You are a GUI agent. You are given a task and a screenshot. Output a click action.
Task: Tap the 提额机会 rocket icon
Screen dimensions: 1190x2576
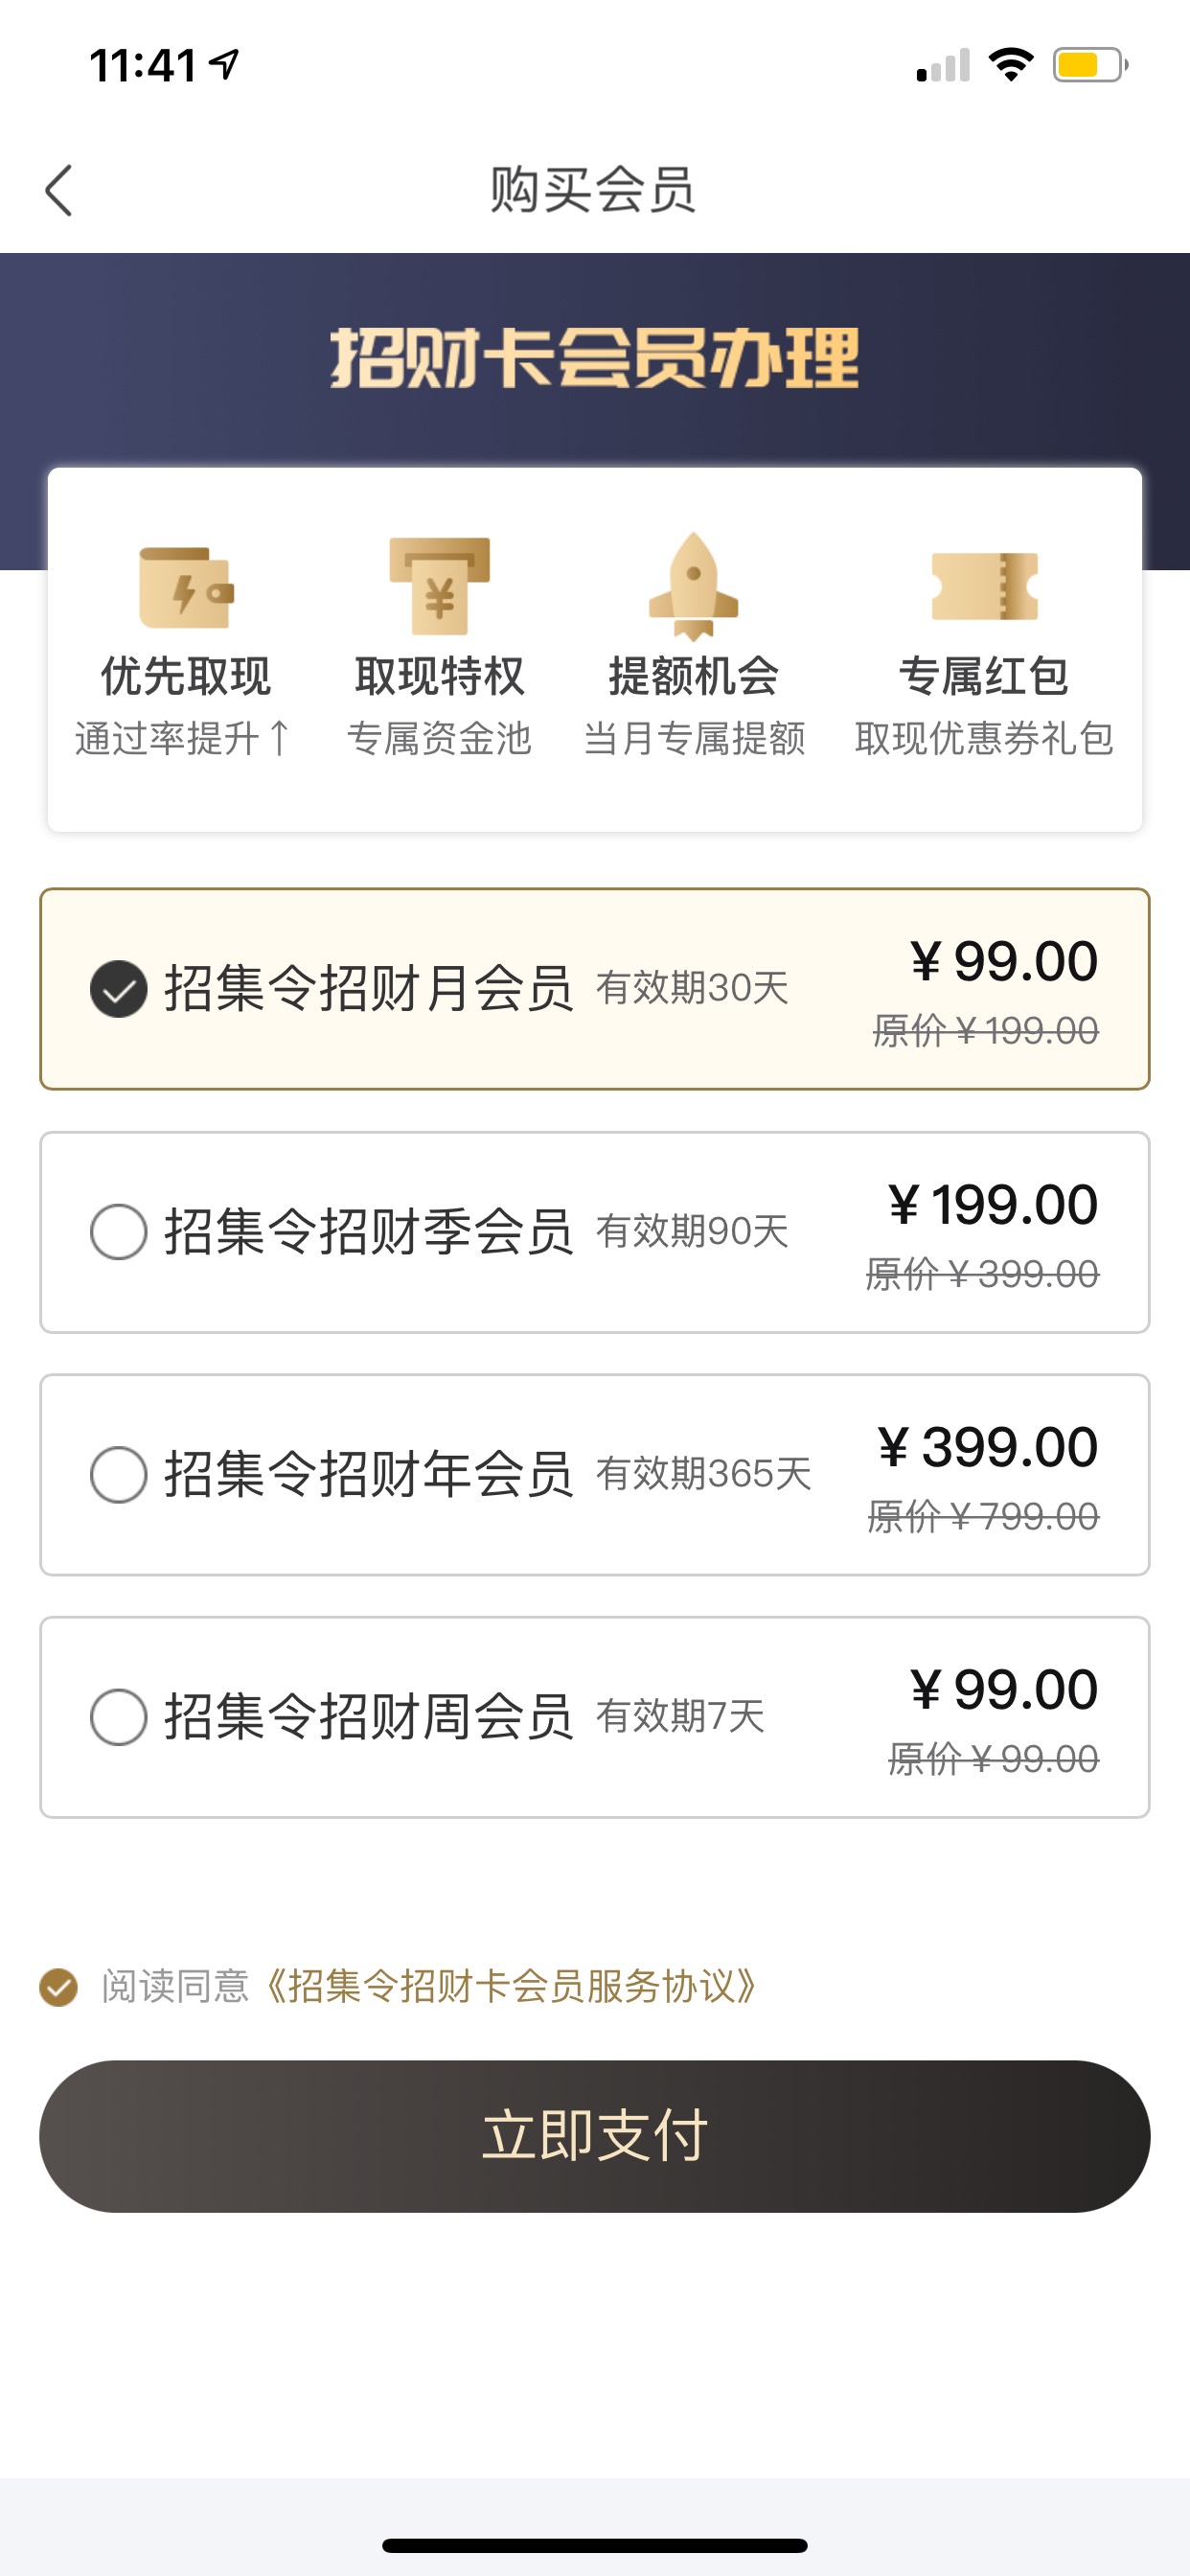point(694,586)
